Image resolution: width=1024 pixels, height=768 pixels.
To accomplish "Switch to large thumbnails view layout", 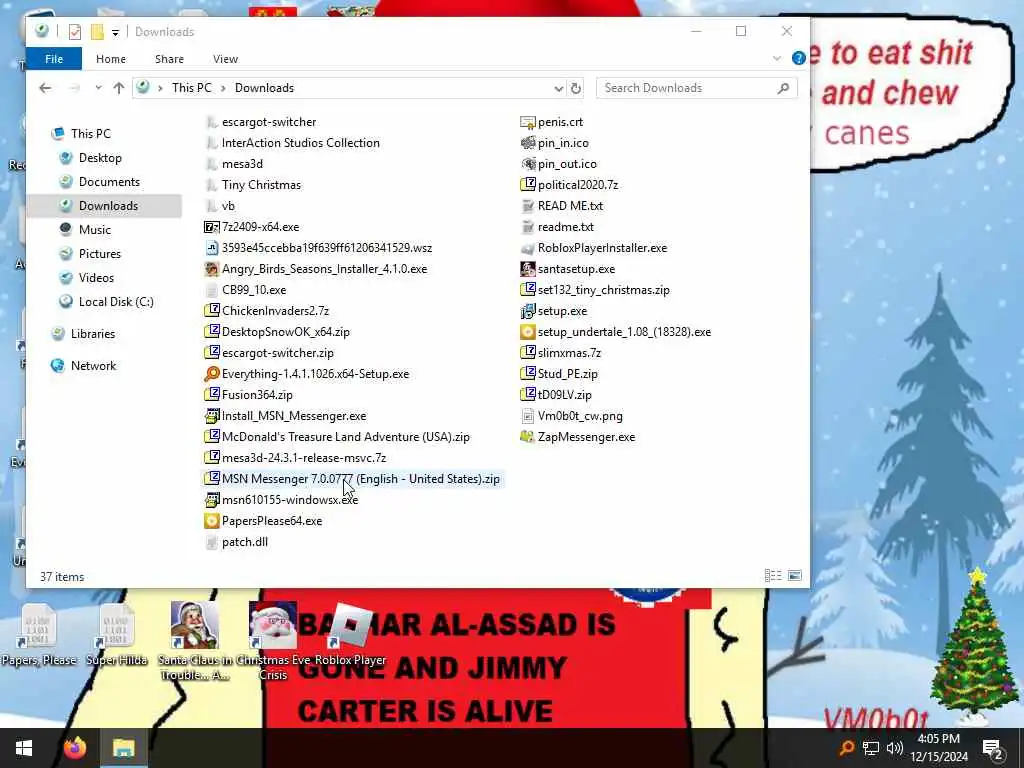I will (x=794, y=575).
